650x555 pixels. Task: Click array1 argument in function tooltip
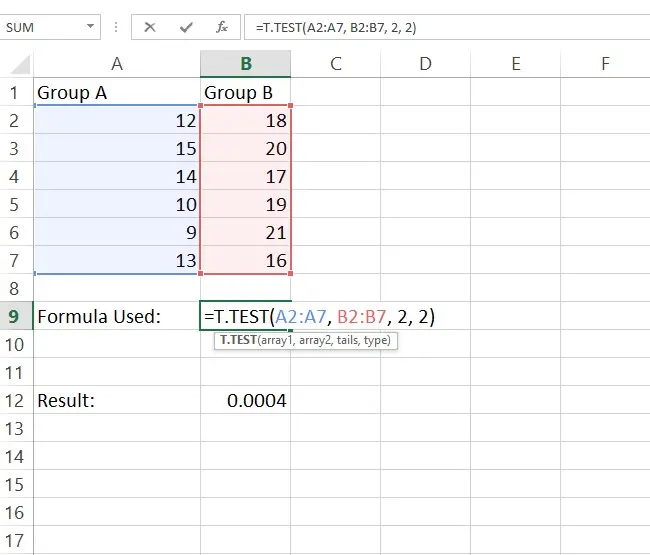click(277, 341)
